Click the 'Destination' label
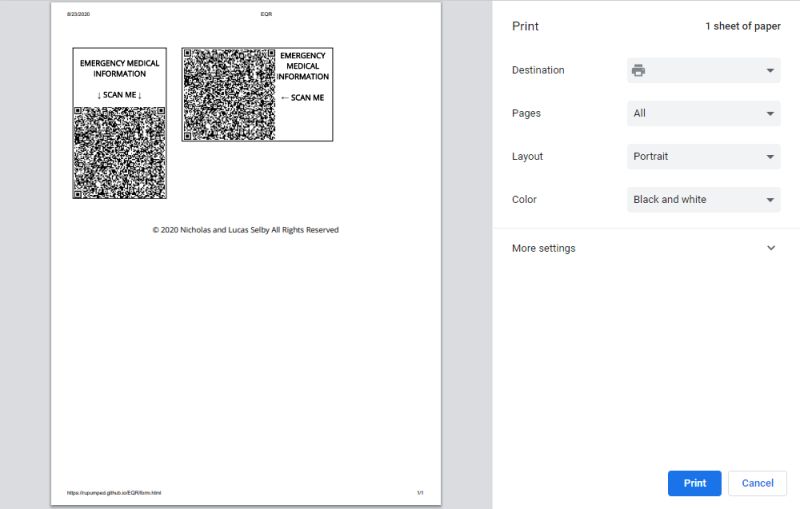Screen dimensions: 800x509 (538, 70)
